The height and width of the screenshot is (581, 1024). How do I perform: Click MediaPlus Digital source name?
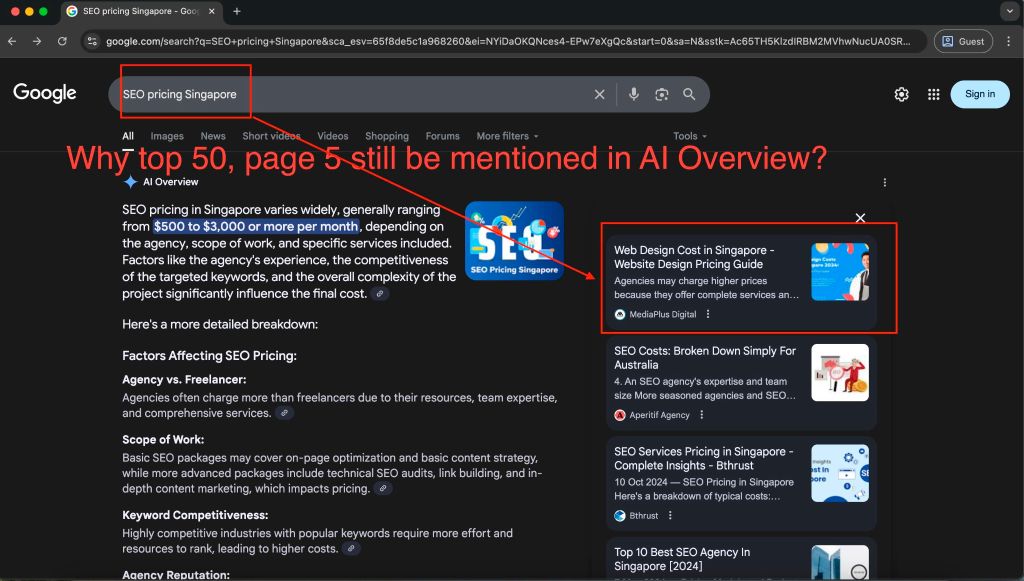[x=662, y=314]
